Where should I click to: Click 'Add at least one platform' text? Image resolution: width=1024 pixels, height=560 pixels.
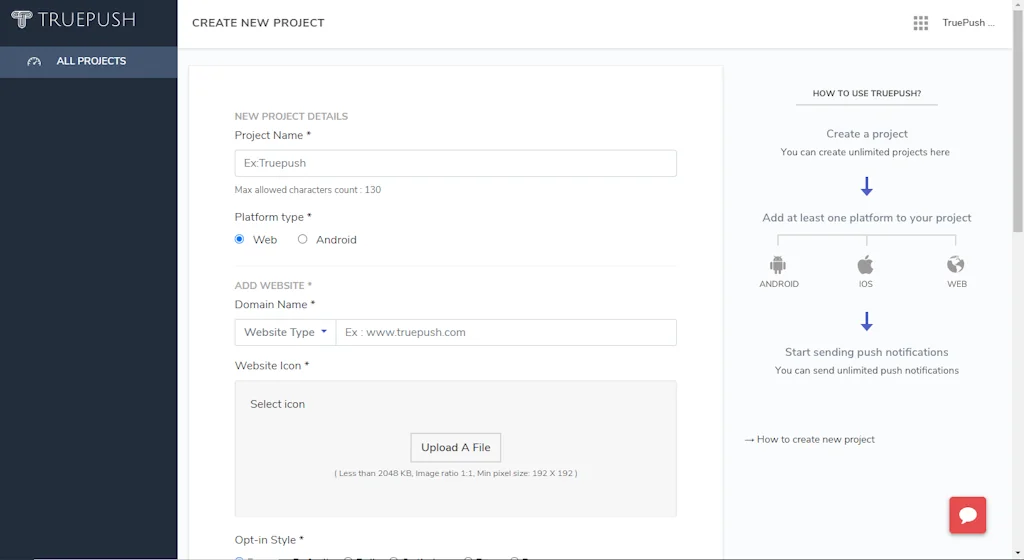[x=867, y=218]
